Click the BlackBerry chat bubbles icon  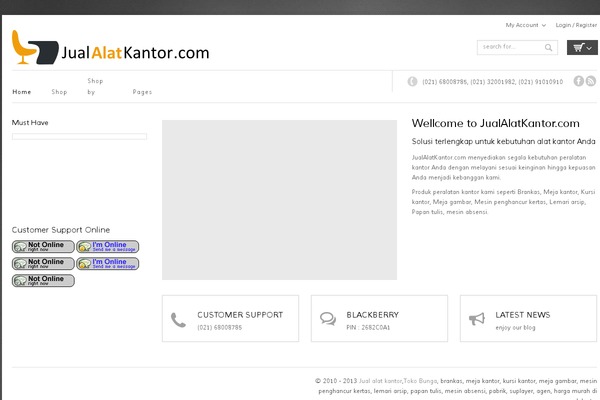click(328, 318)
